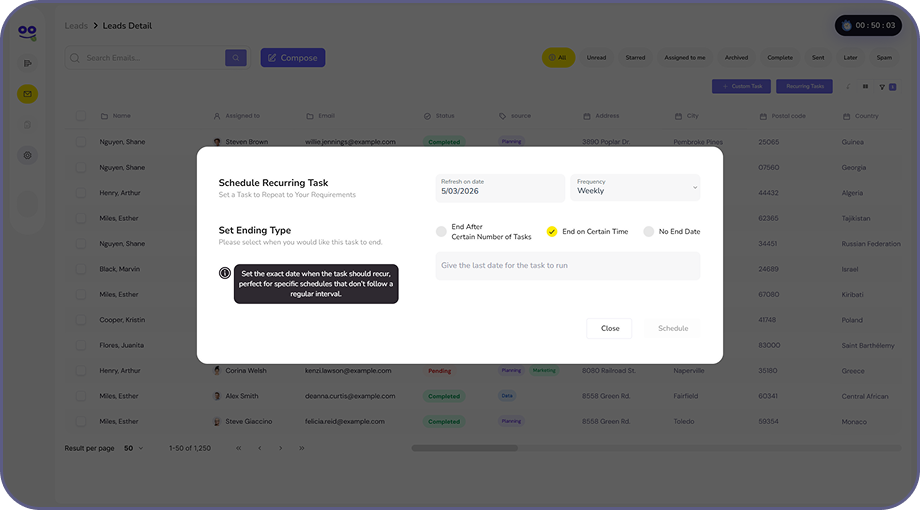The height and width of the screenshot is (510, 920).
Task: Click the last date input field
Action: [x=568, y=266]
